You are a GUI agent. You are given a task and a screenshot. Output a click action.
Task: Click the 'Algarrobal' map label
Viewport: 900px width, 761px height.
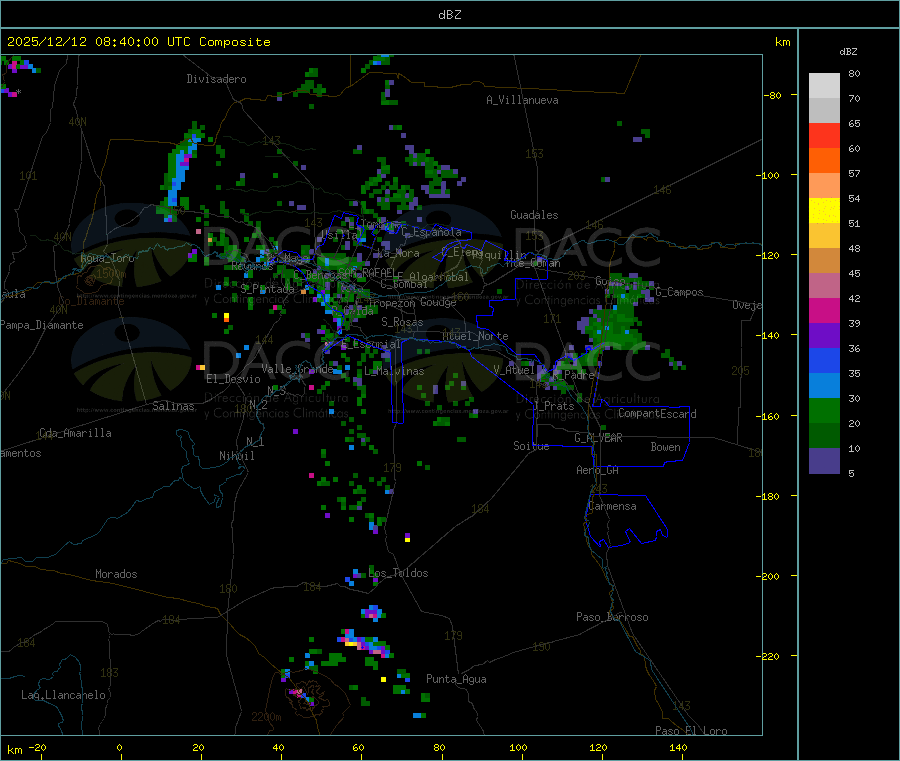pyautogui.click(x=439, y=277)
